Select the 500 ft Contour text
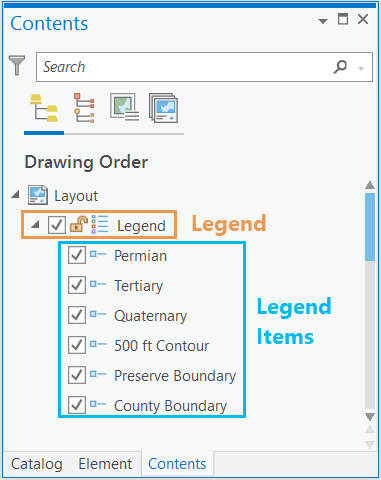 [x=162, y=346]
